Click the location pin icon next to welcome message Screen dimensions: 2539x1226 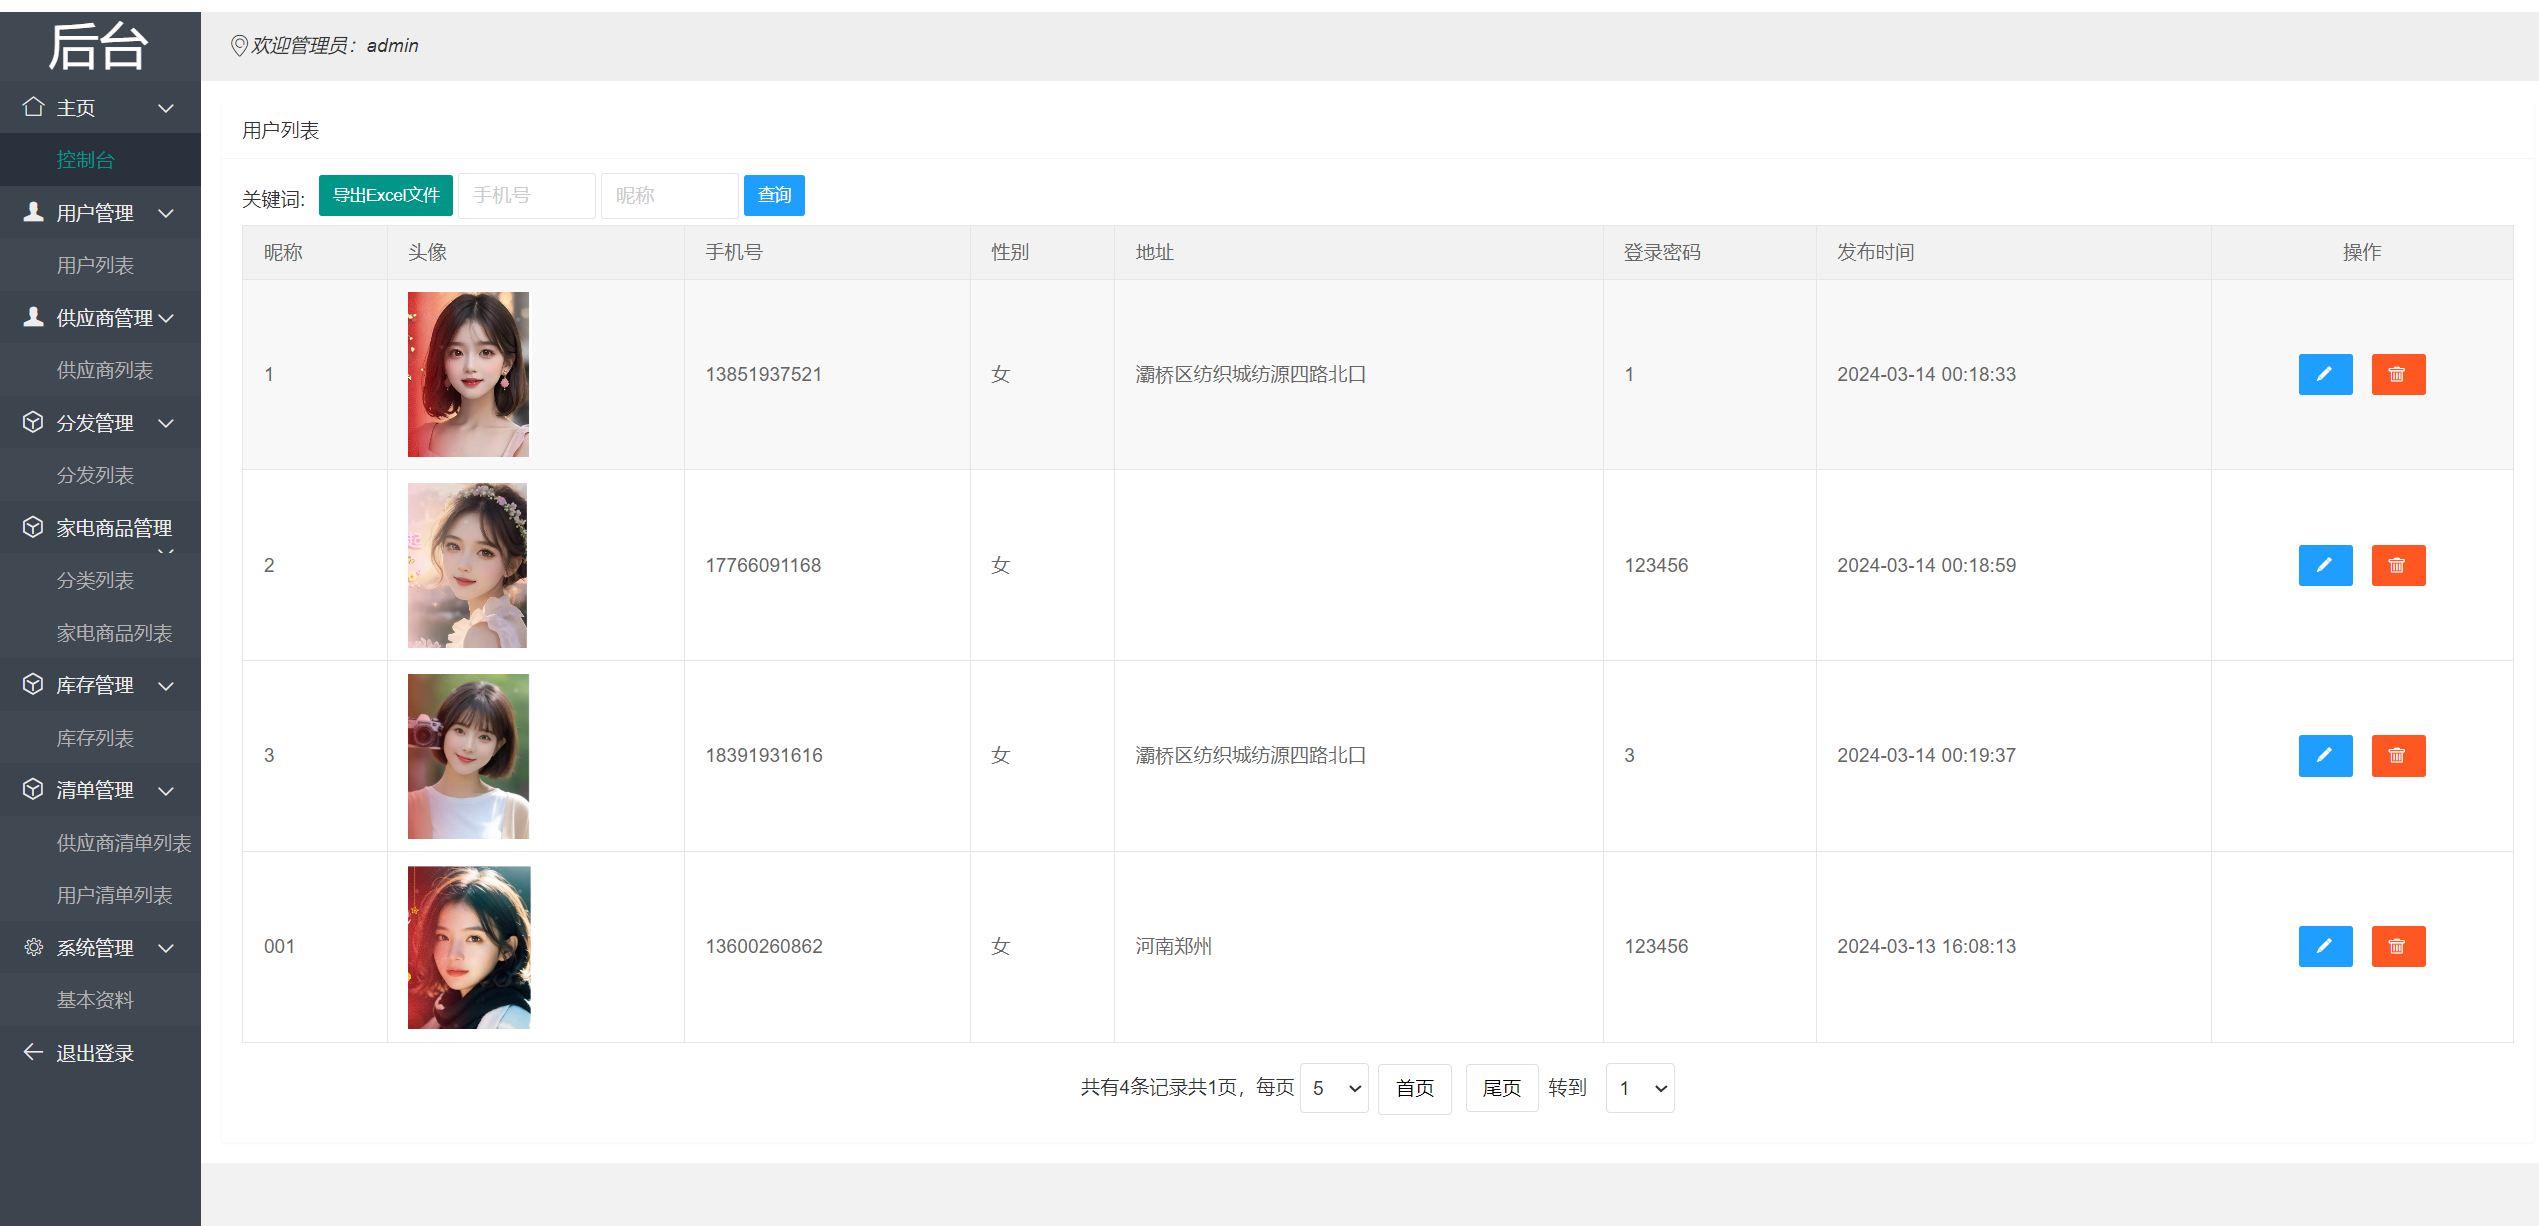click(x=238, y=45)
